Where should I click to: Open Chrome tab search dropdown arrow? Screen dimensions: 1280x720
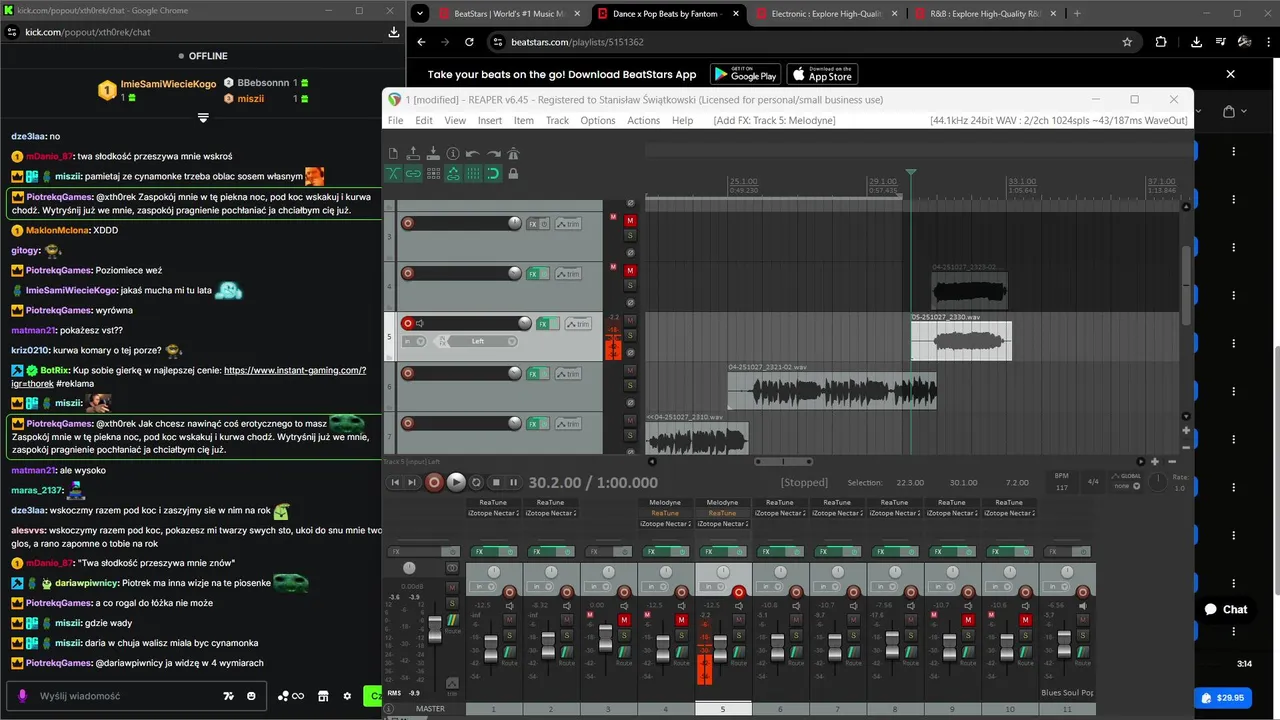pyautogui.click(x=420, y=14)
